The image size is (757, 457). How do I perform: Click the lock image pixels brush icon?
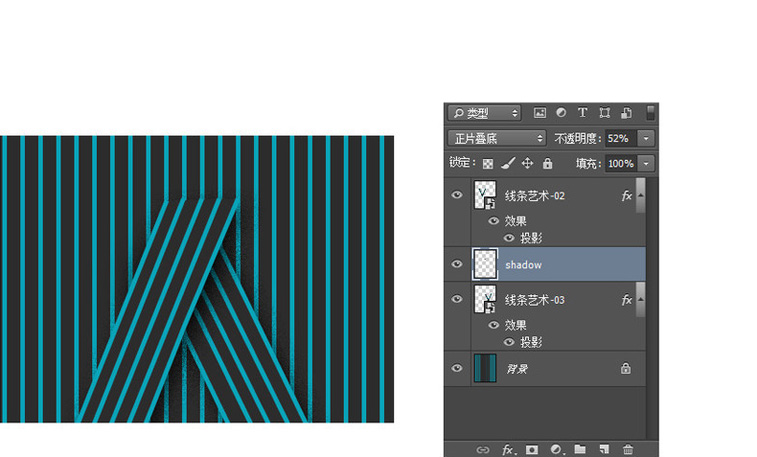point(508,163)
